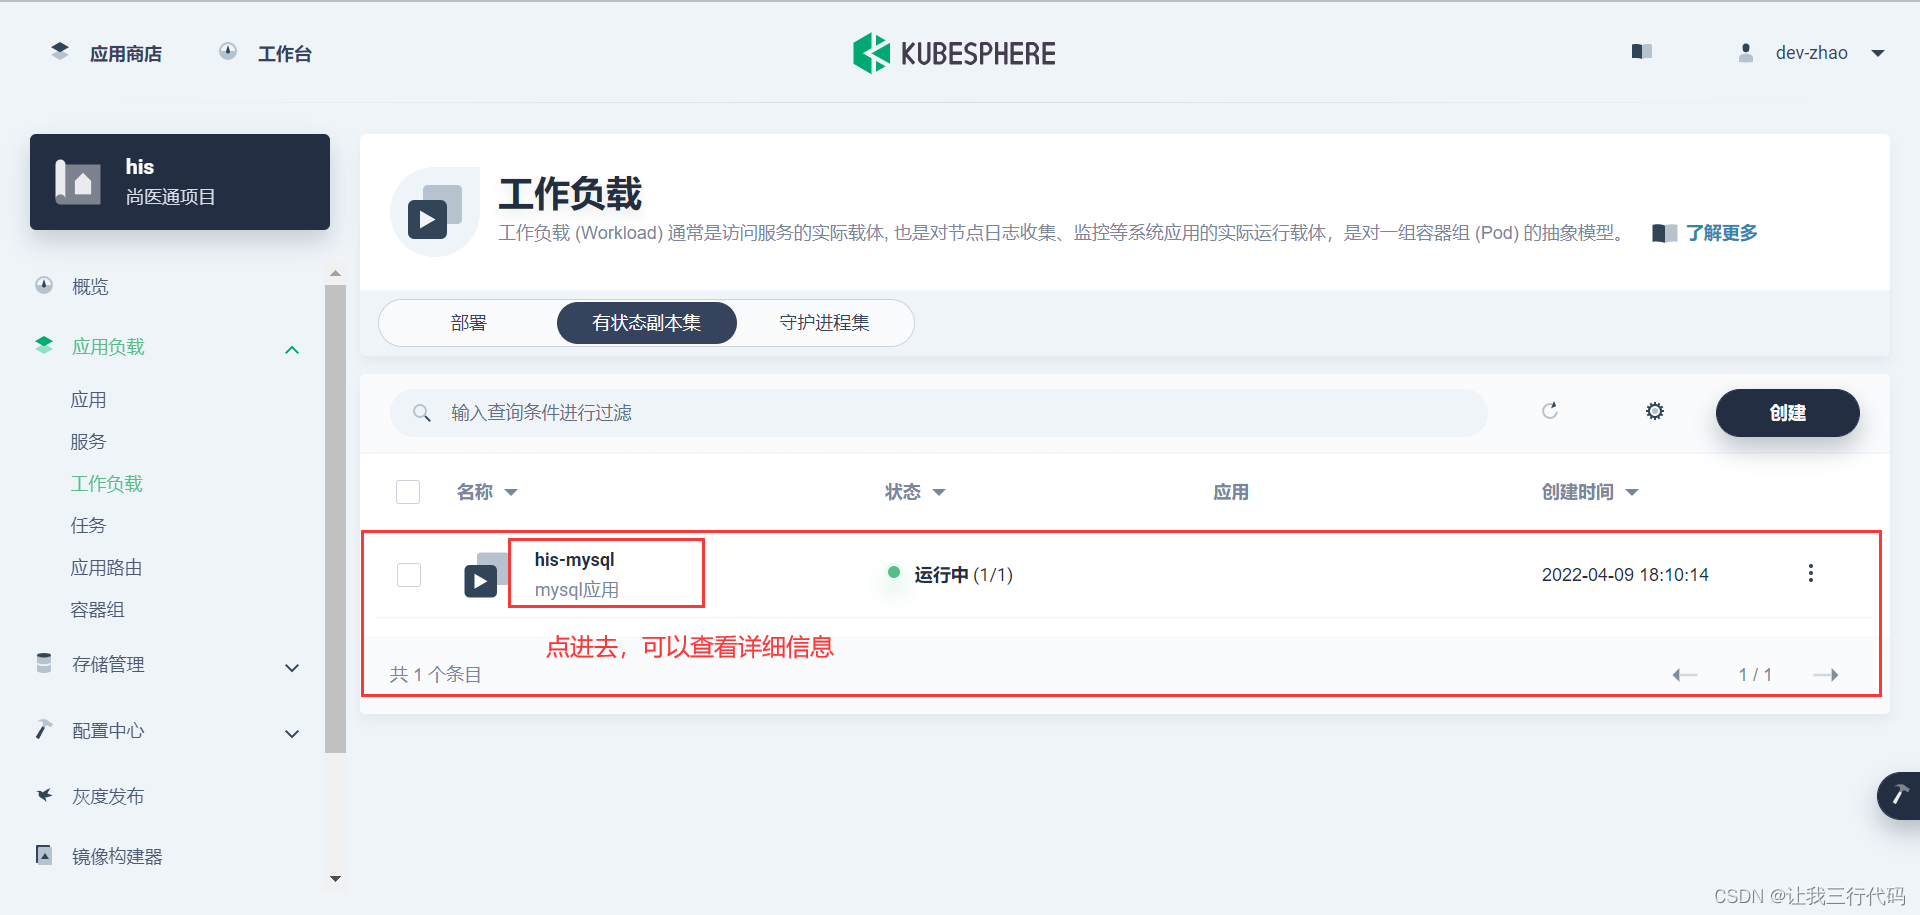The image size is (1920, 915).
Task: Open the 应用路由 sidebar item
Action: 106,568
